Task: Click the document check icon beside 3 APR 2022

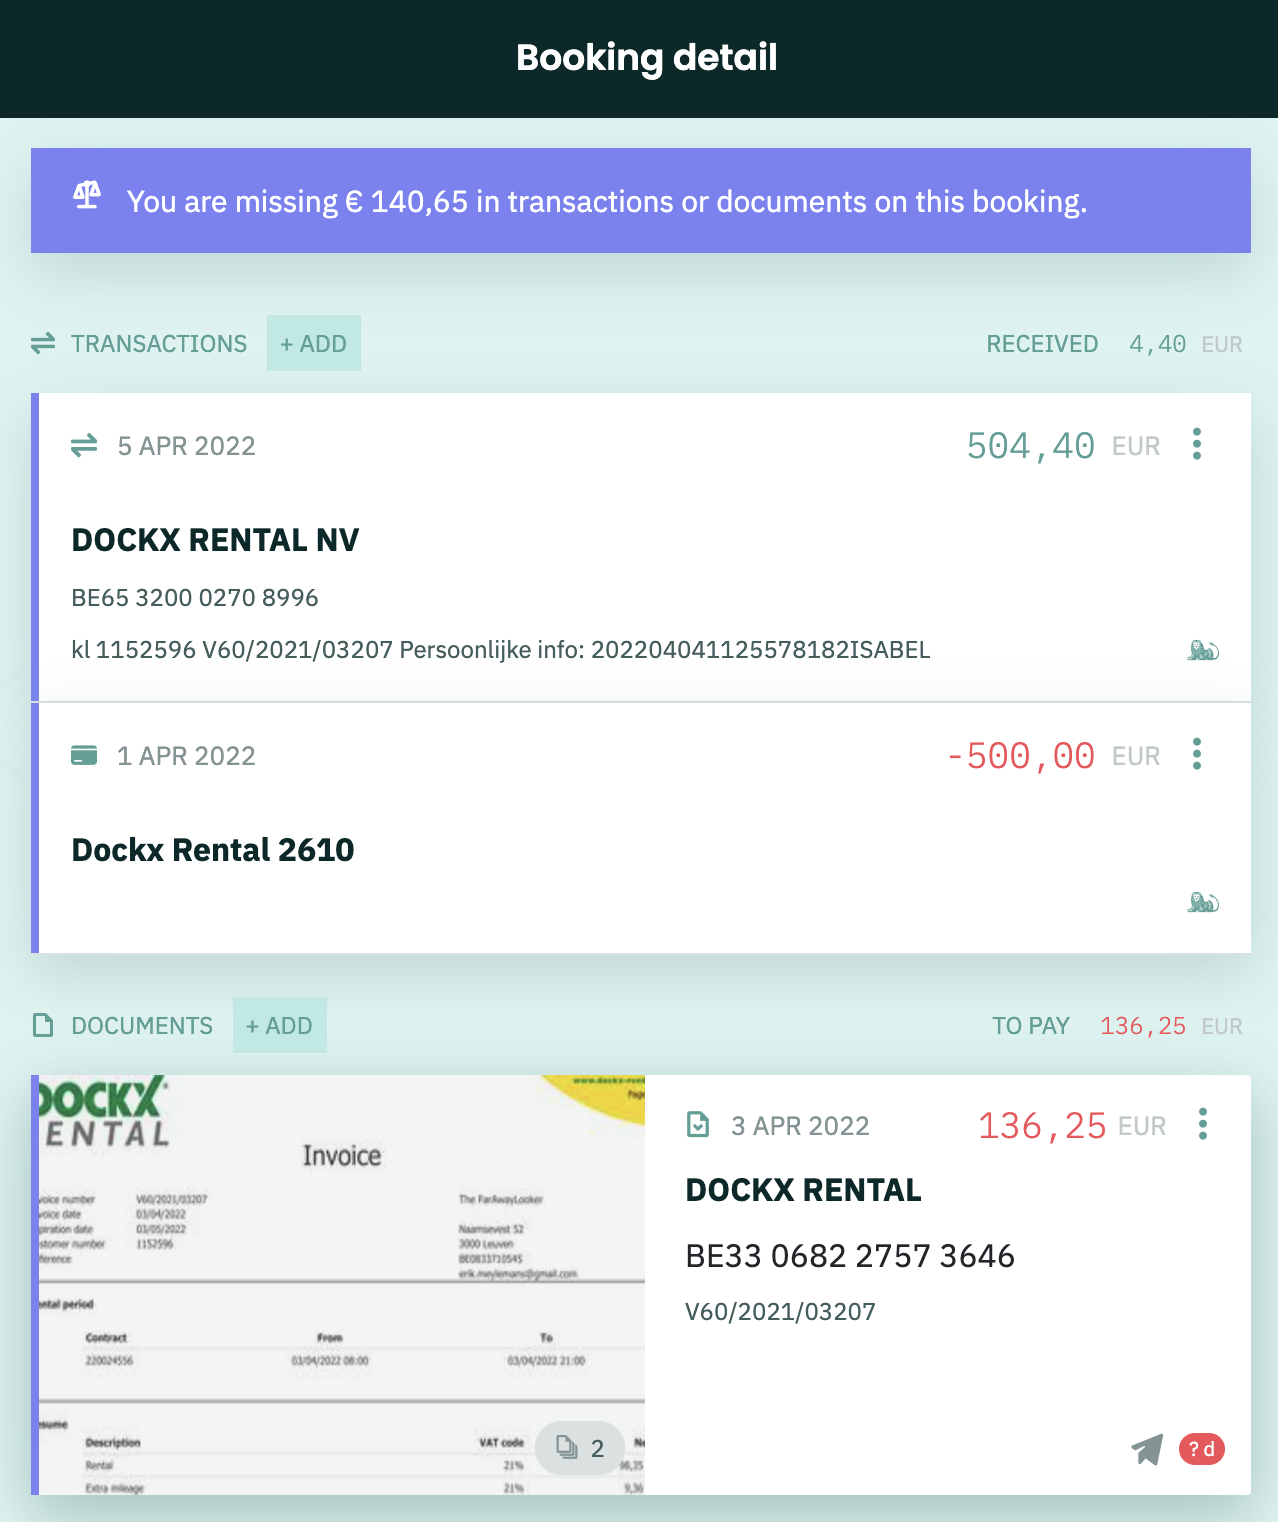Action: tap(698, 1126)
